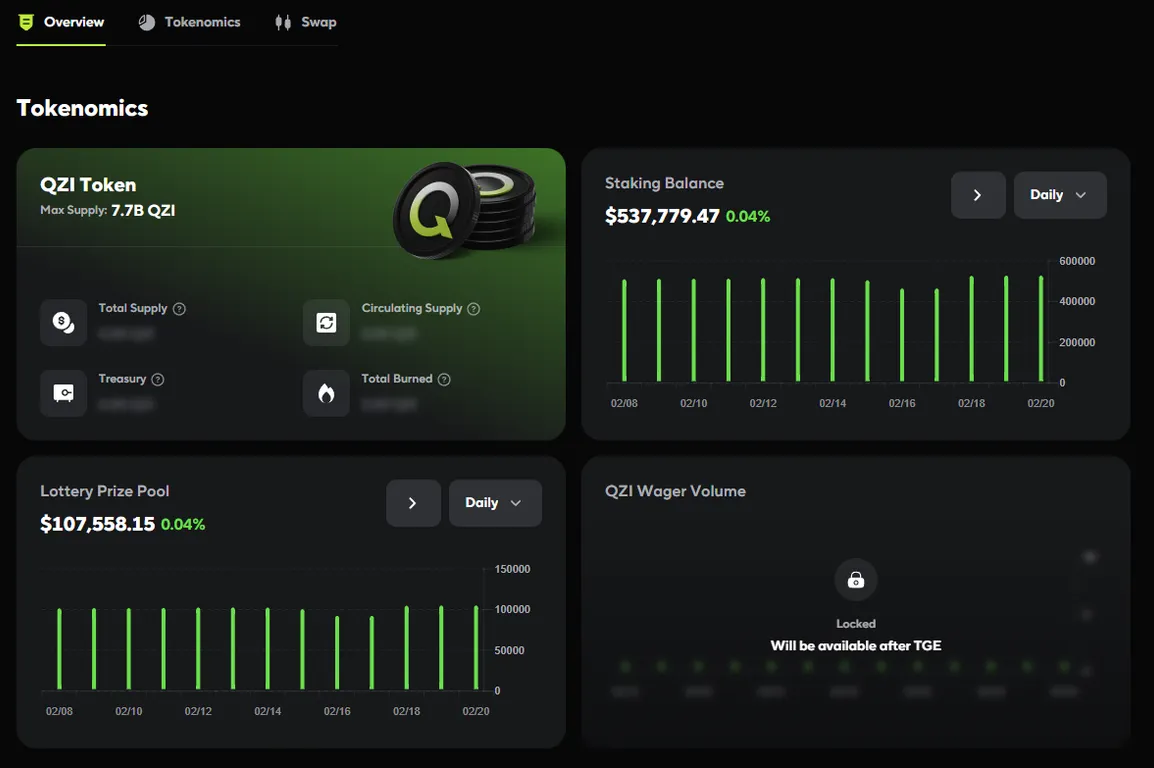Click the QZI token coin stack image
This screenshot has height=768, width=1154.
click(464, 210)
